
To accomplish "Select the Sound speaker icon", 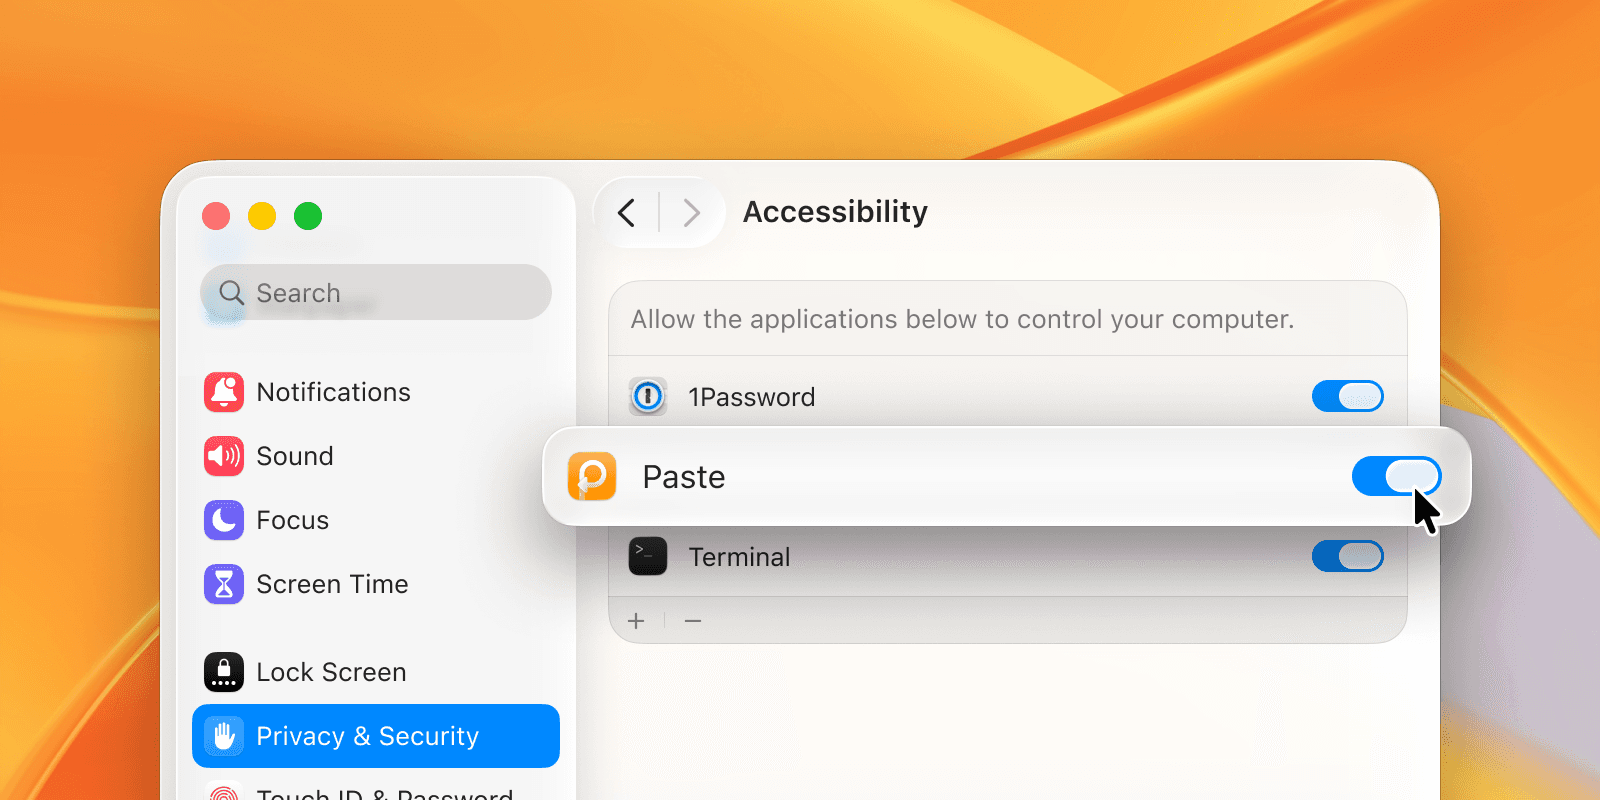I will (224, 456).
